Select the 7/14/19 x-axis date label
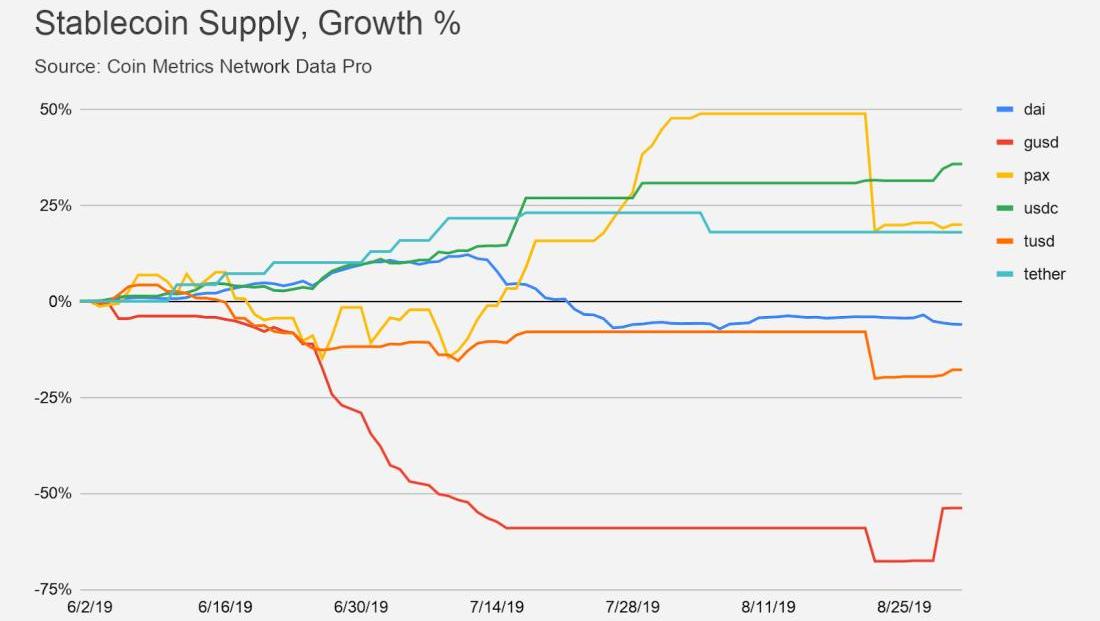 click(x=496, y=607)
